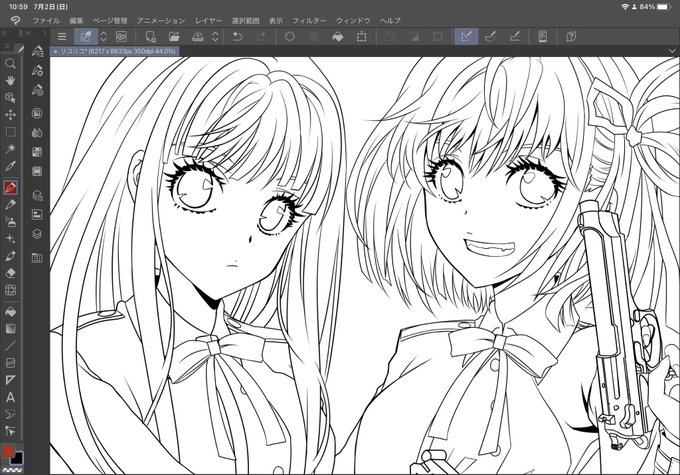
Task: Open the Clip Studio logo menu
Action: pos(15,20)
